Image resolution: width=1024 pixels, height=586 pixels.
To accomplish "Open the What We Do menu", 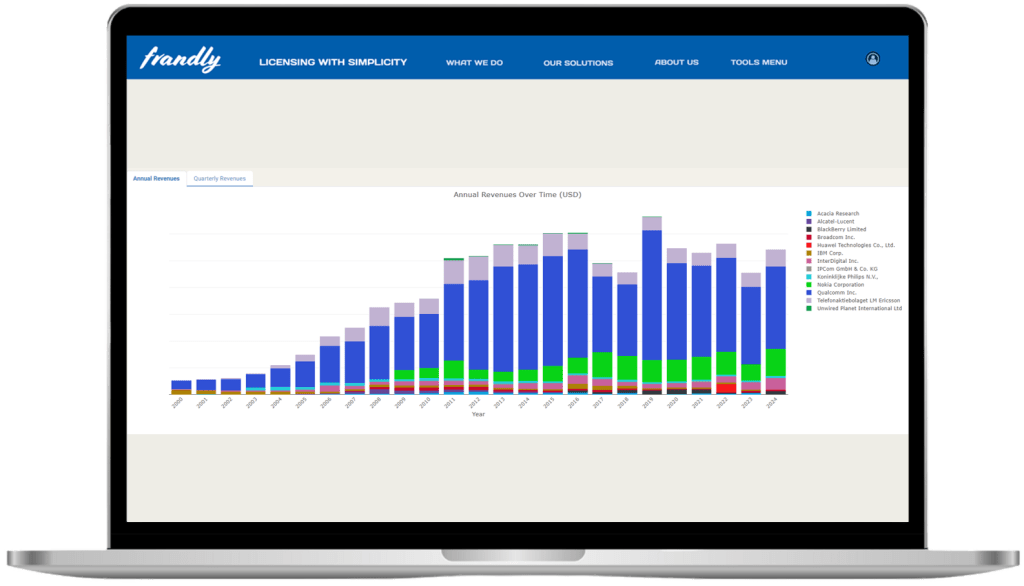I will (474, 62).
